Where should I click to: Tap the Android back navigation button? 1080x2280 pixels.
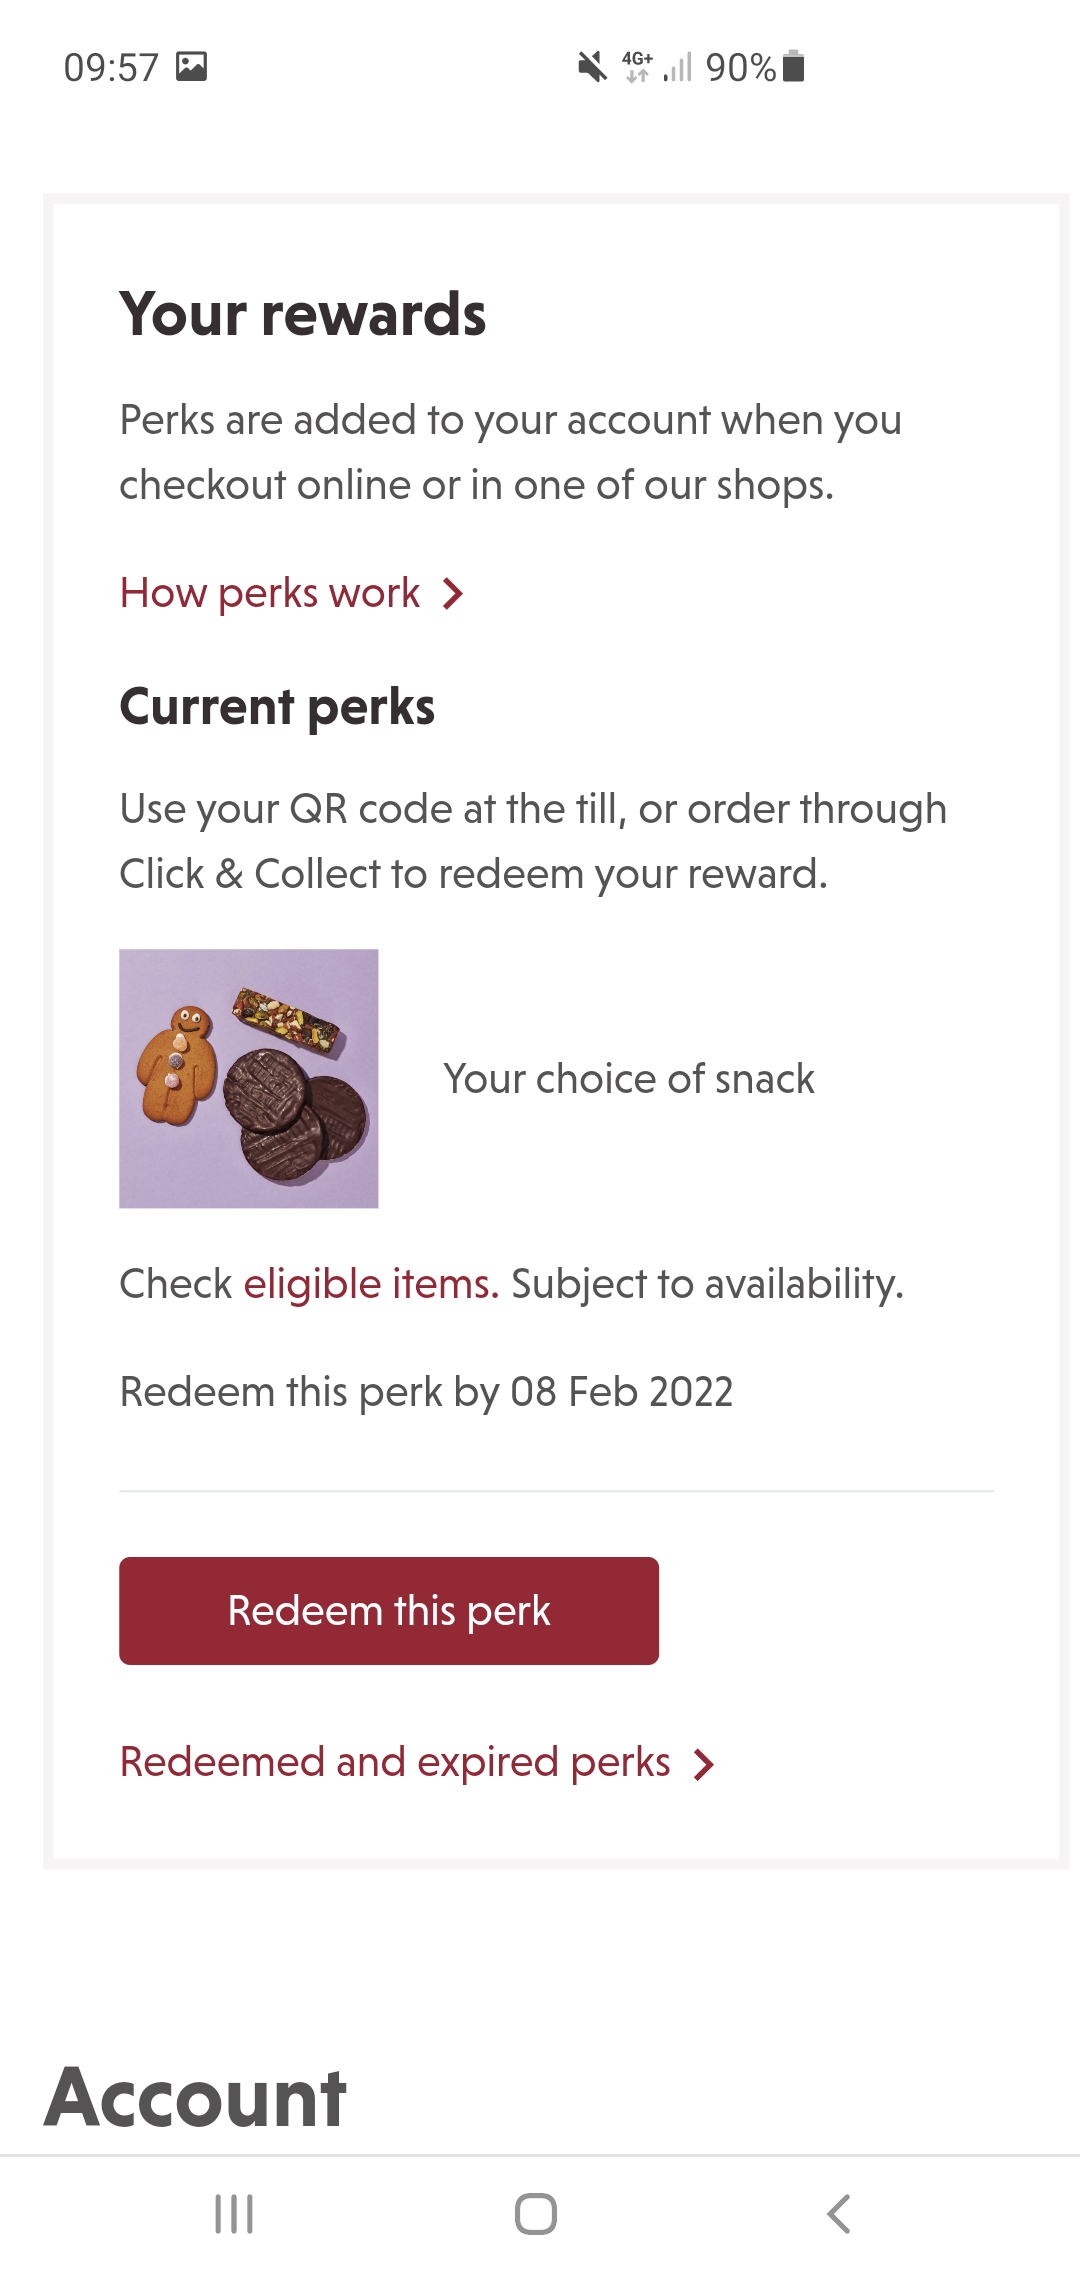click(838, 2214)
